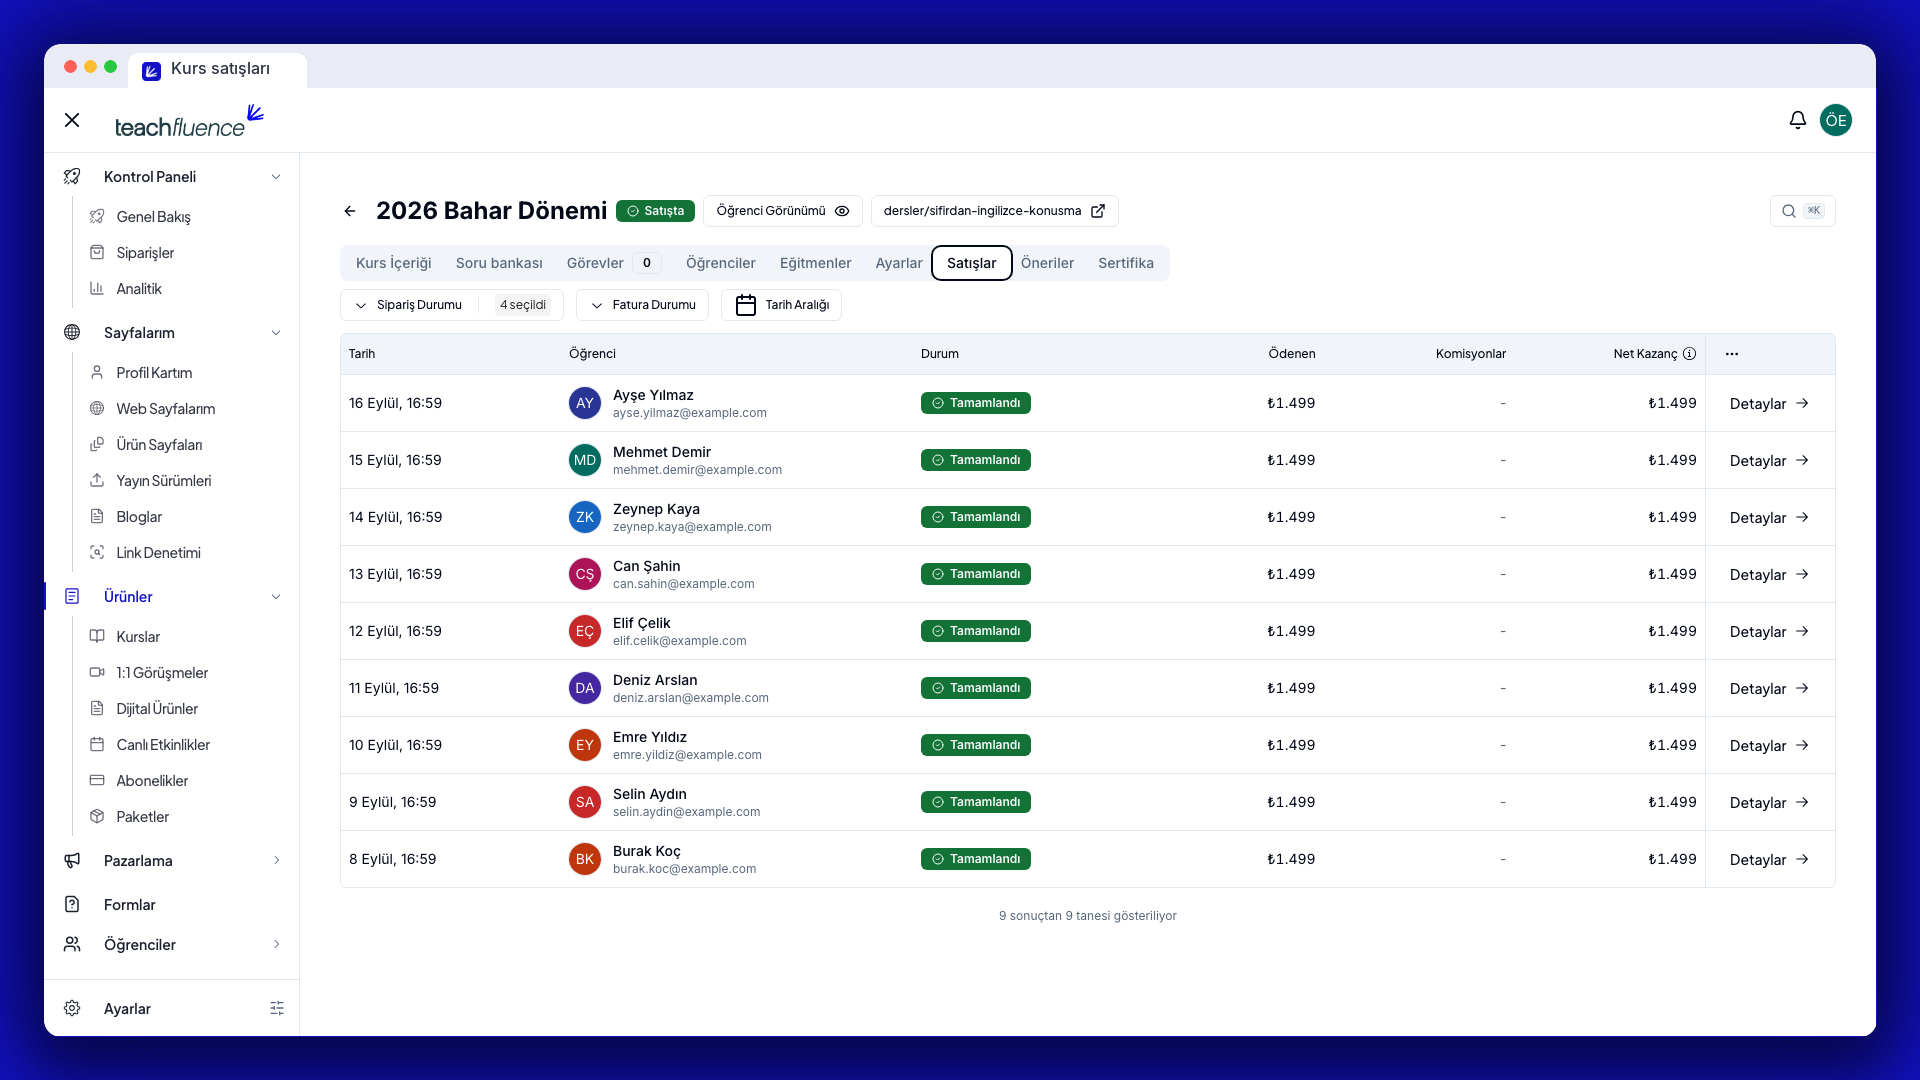The width and height of the screenshot is (1920, 1080).
Task: Open the Sertifika tab
Action: [x=1126, y=263]
